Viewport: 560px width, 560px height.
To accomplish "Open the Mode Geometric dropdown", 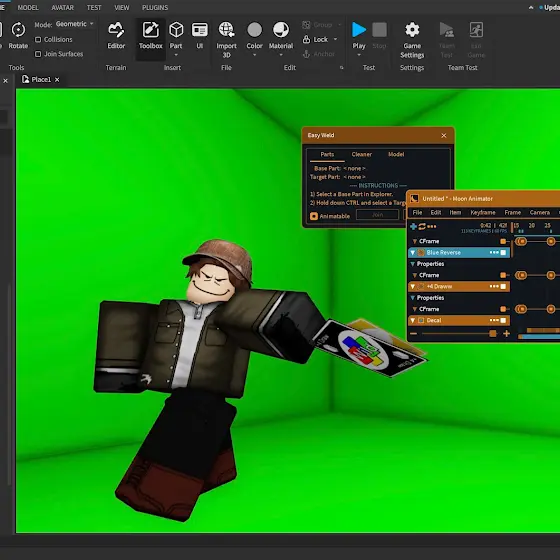I will 74,24.
